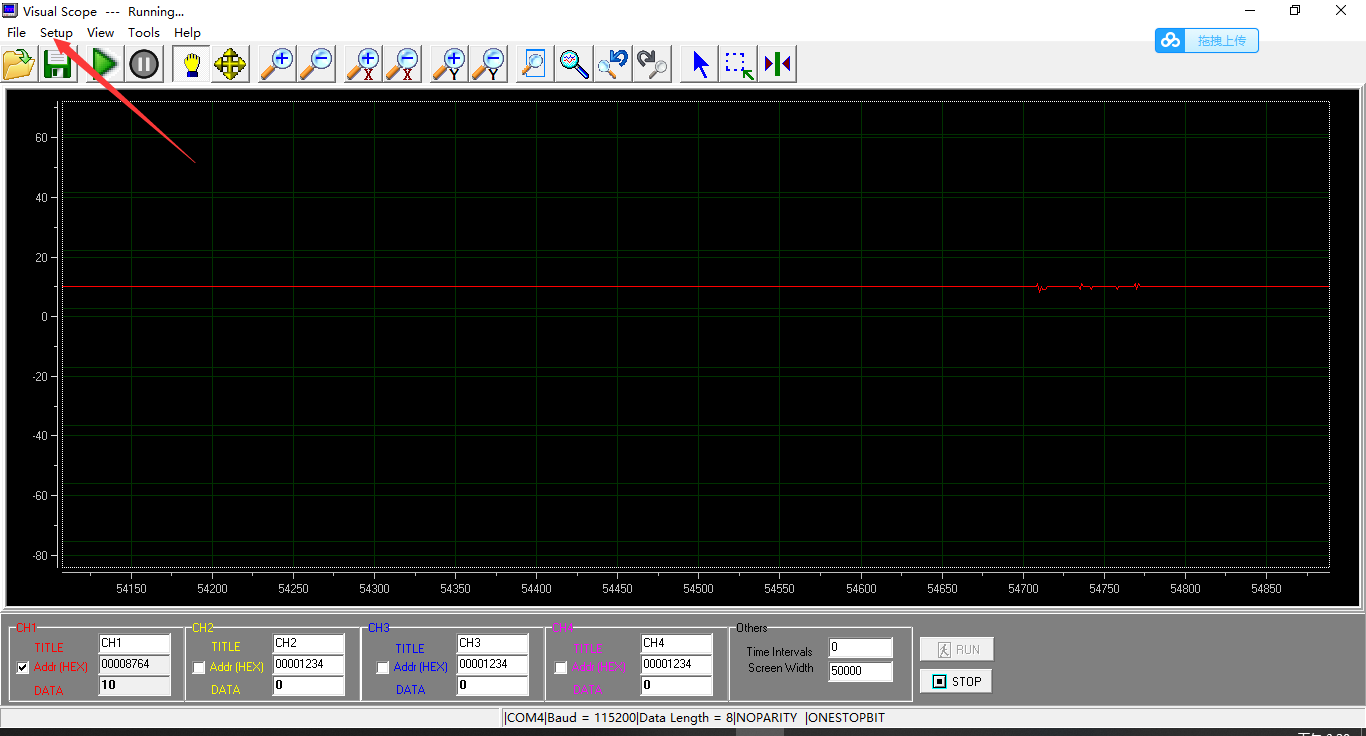This screenshot has width=1366, height=736.
Task: Select the hand pan tool
Action: 190,63
